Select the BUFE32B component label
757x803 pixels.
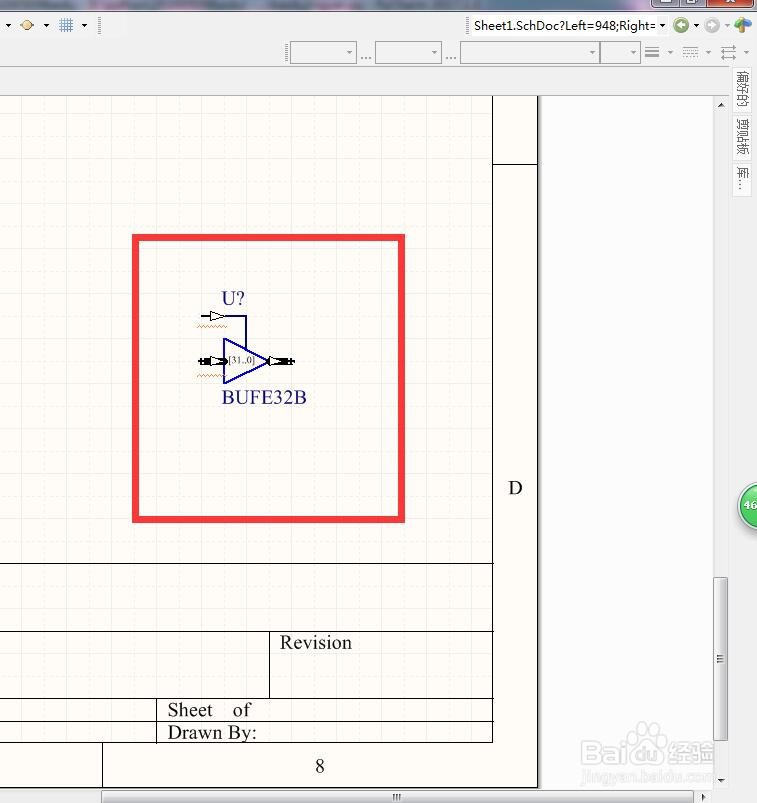264,397
